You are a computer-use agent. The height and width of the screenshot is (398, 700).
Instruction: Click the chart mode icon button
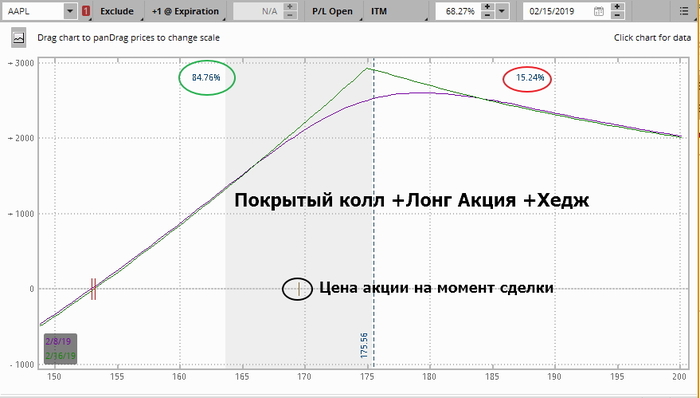click(19, 38)
